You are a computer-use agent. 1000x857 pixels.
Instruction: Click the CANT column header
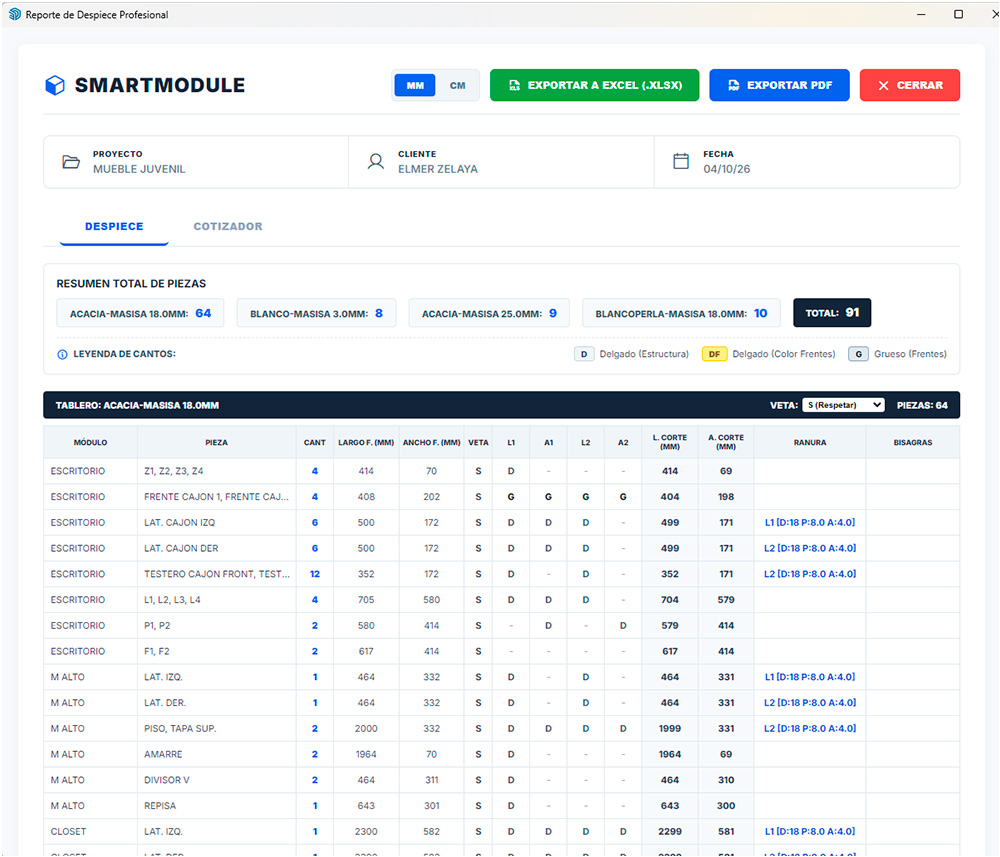pos(314,443)
